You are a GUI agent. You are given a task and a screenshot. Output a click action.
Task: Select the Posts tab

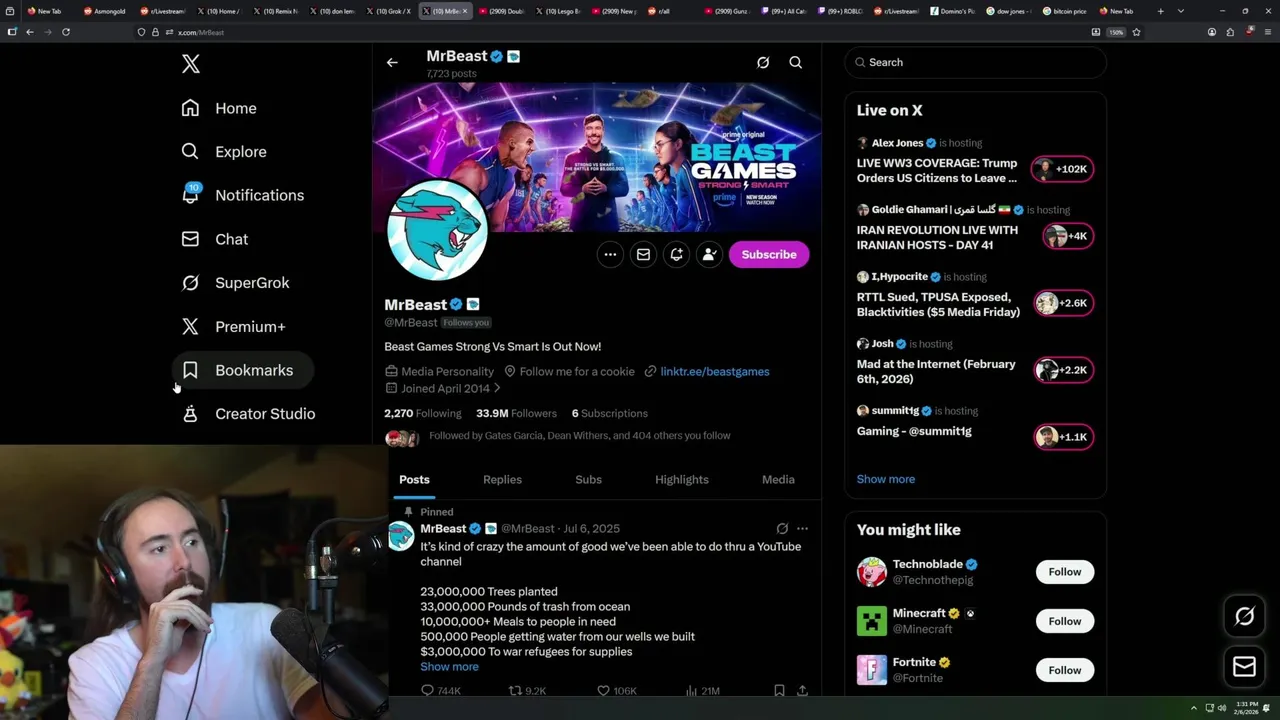(414, 480)
